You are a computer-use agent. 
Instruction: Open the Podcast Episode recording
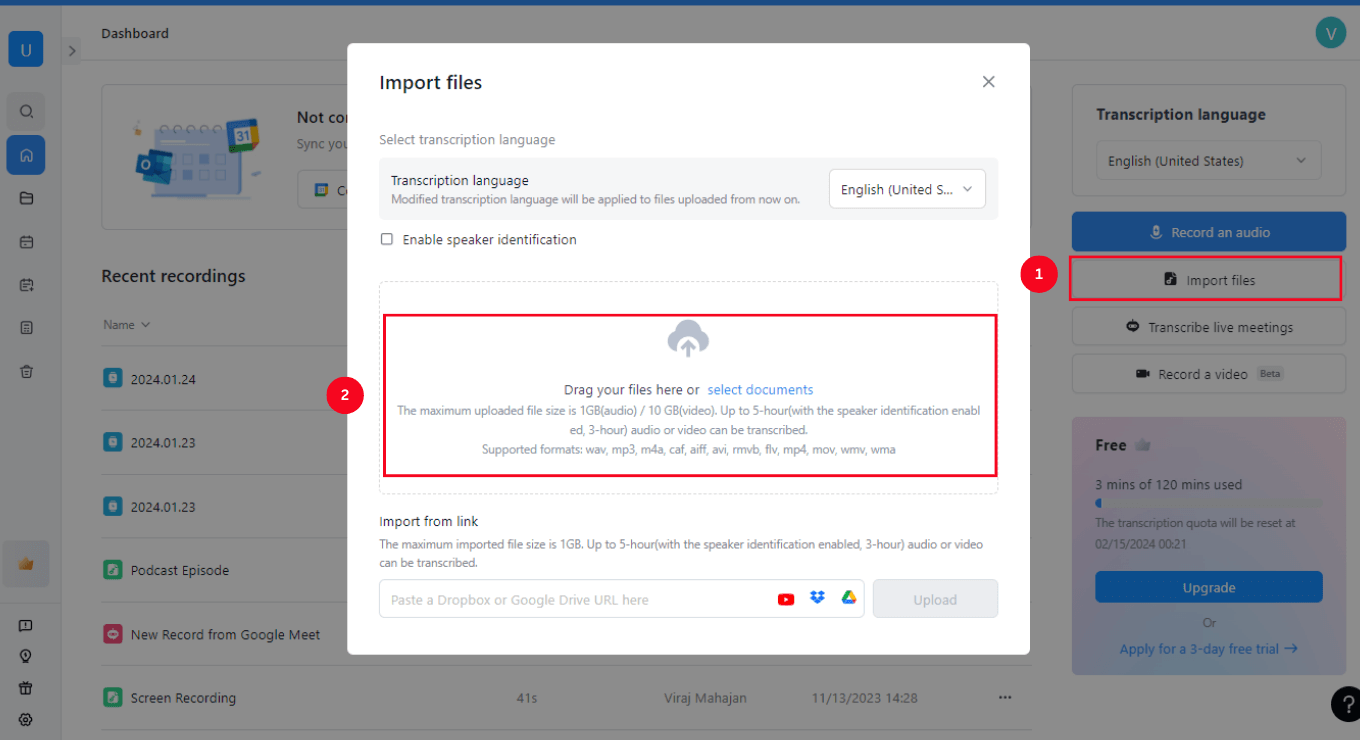pyautogui.click(x=180, y=570)
